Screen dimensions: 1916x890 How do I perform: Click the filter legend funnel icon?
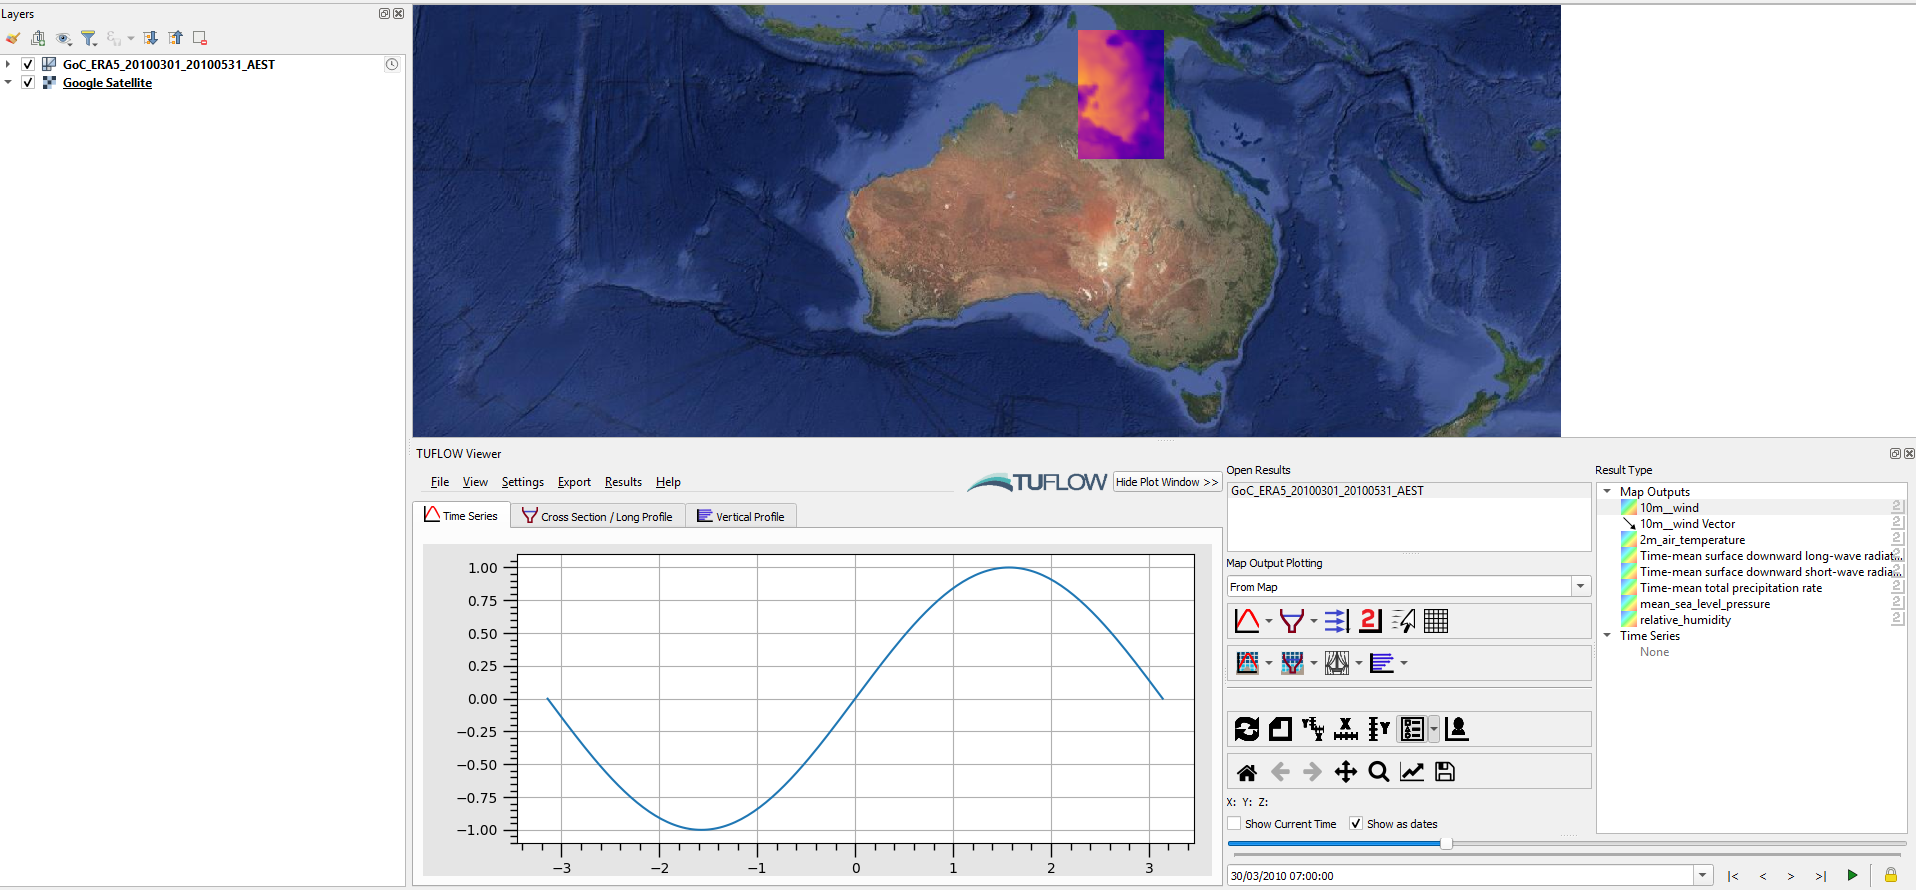(89, 38)
